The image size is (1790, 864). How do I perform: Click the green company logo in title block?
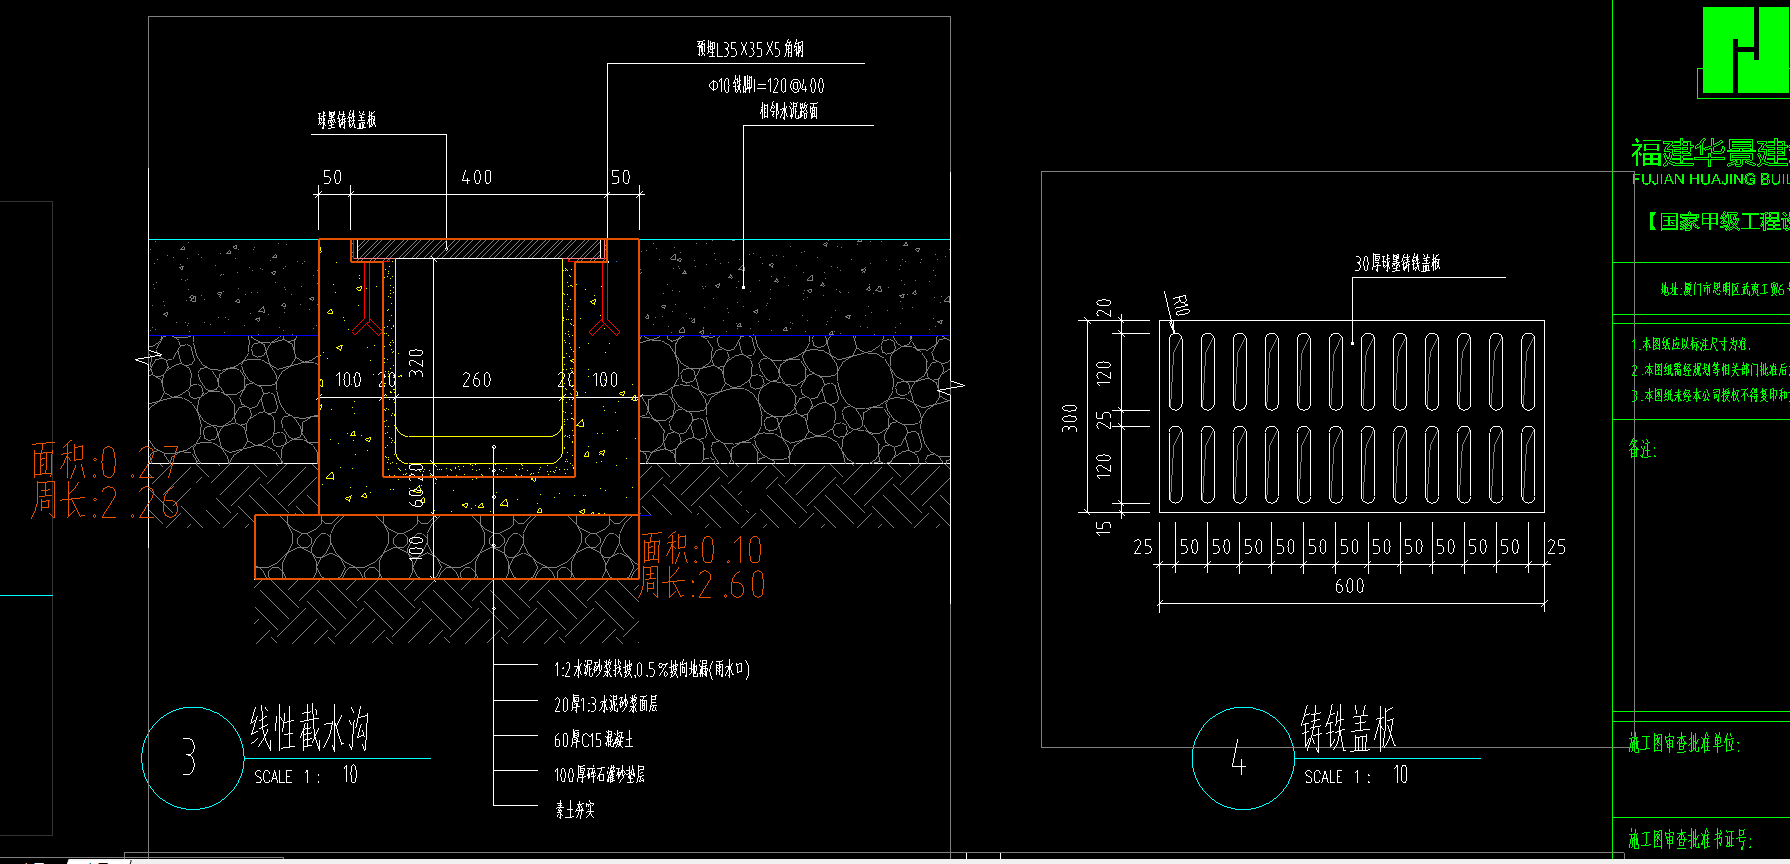1745,52
